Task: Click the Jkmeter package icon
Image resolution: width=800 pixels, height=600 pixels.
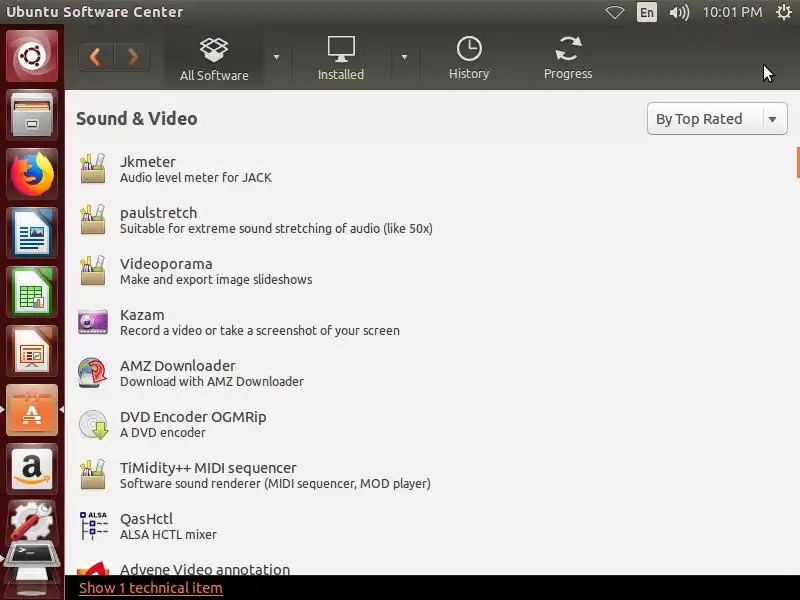Action: (93, 168)
